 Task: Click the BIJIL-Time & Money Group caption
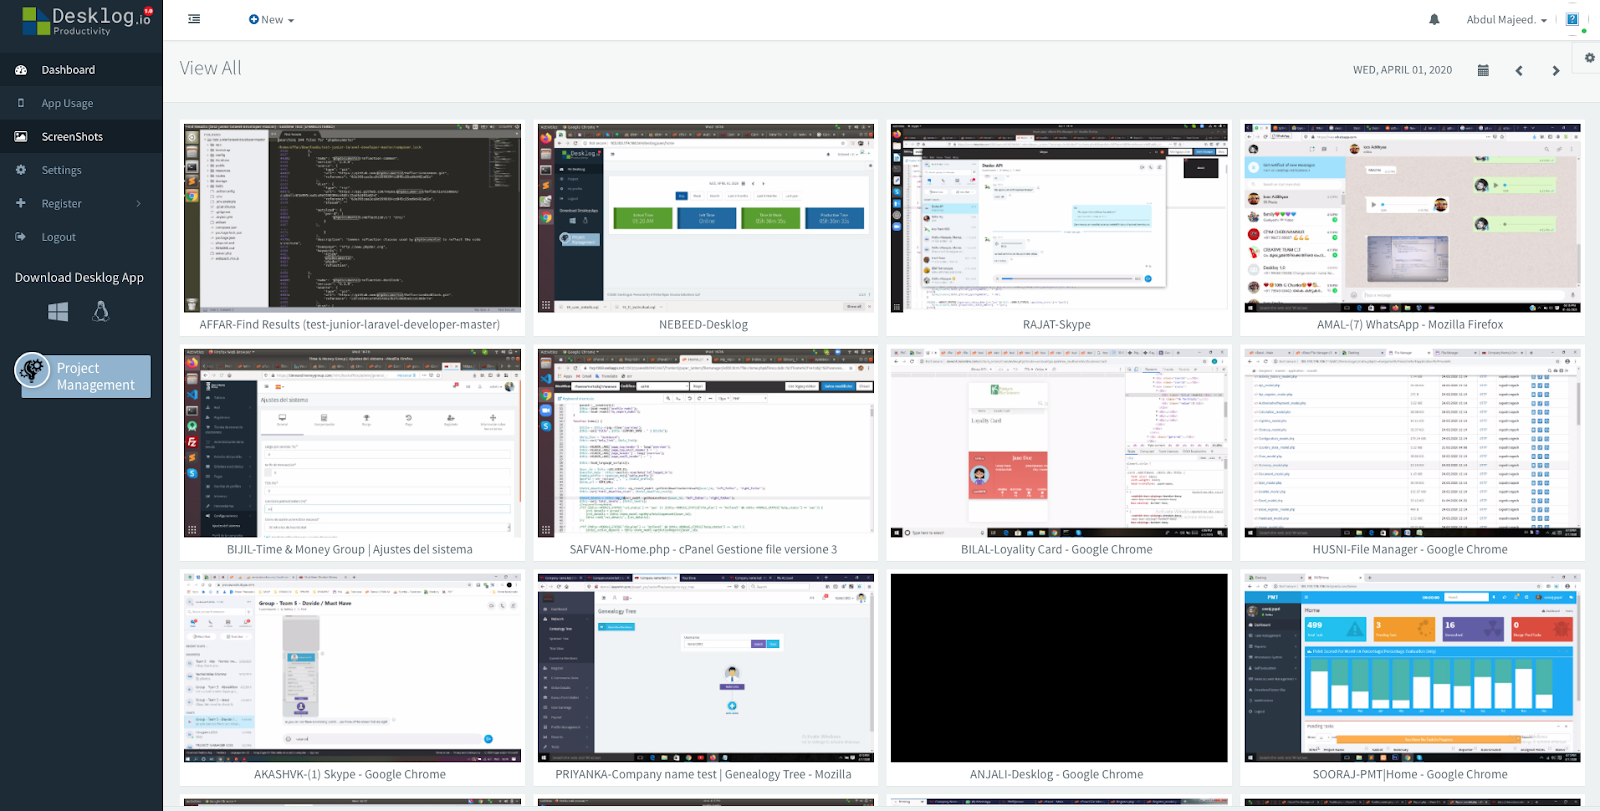tap(350, 550)
